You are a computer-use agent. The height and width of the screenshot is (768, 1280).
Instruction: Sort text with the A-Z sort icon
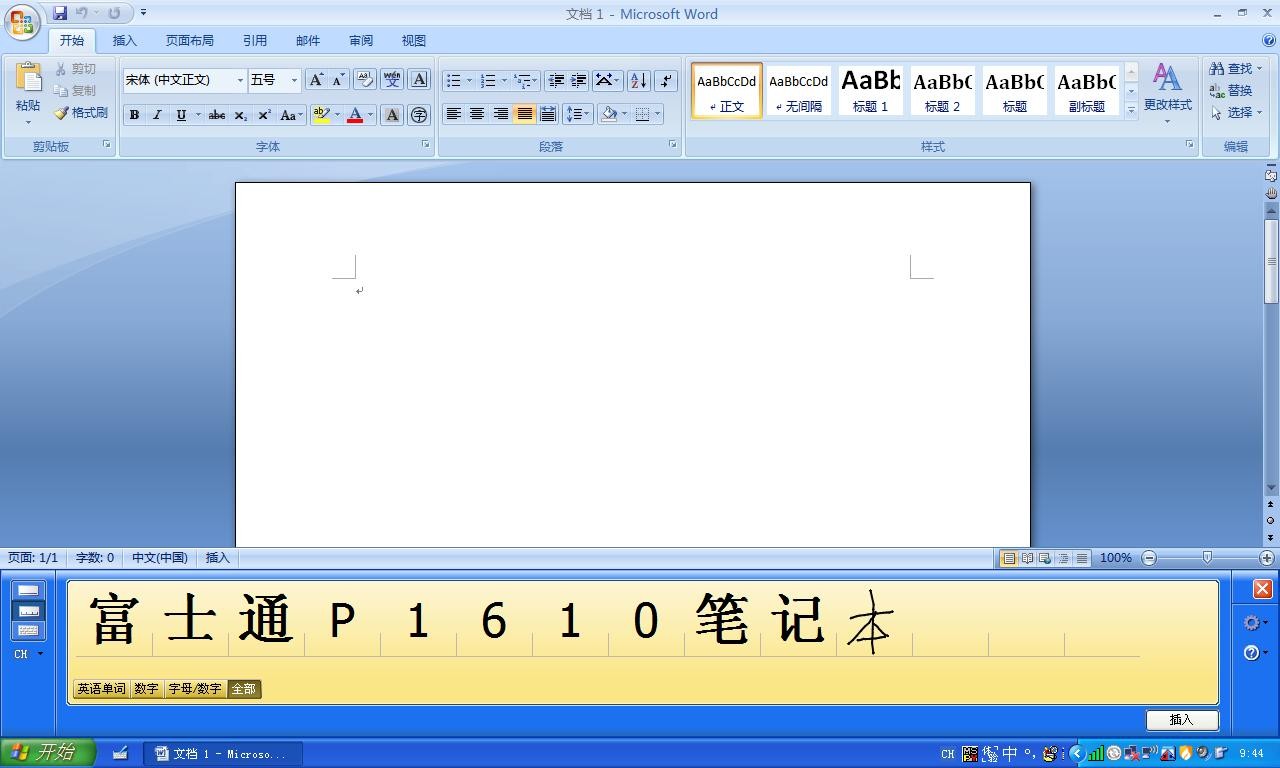[x=639, y=80]
